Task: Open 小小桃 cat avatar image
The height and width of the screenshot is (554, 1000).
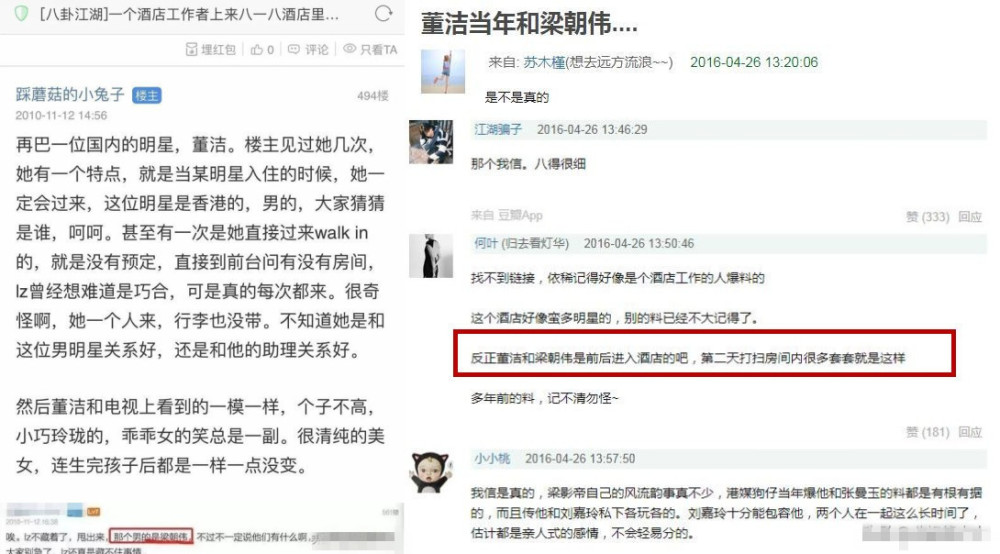Action: (x=431, y=472)
